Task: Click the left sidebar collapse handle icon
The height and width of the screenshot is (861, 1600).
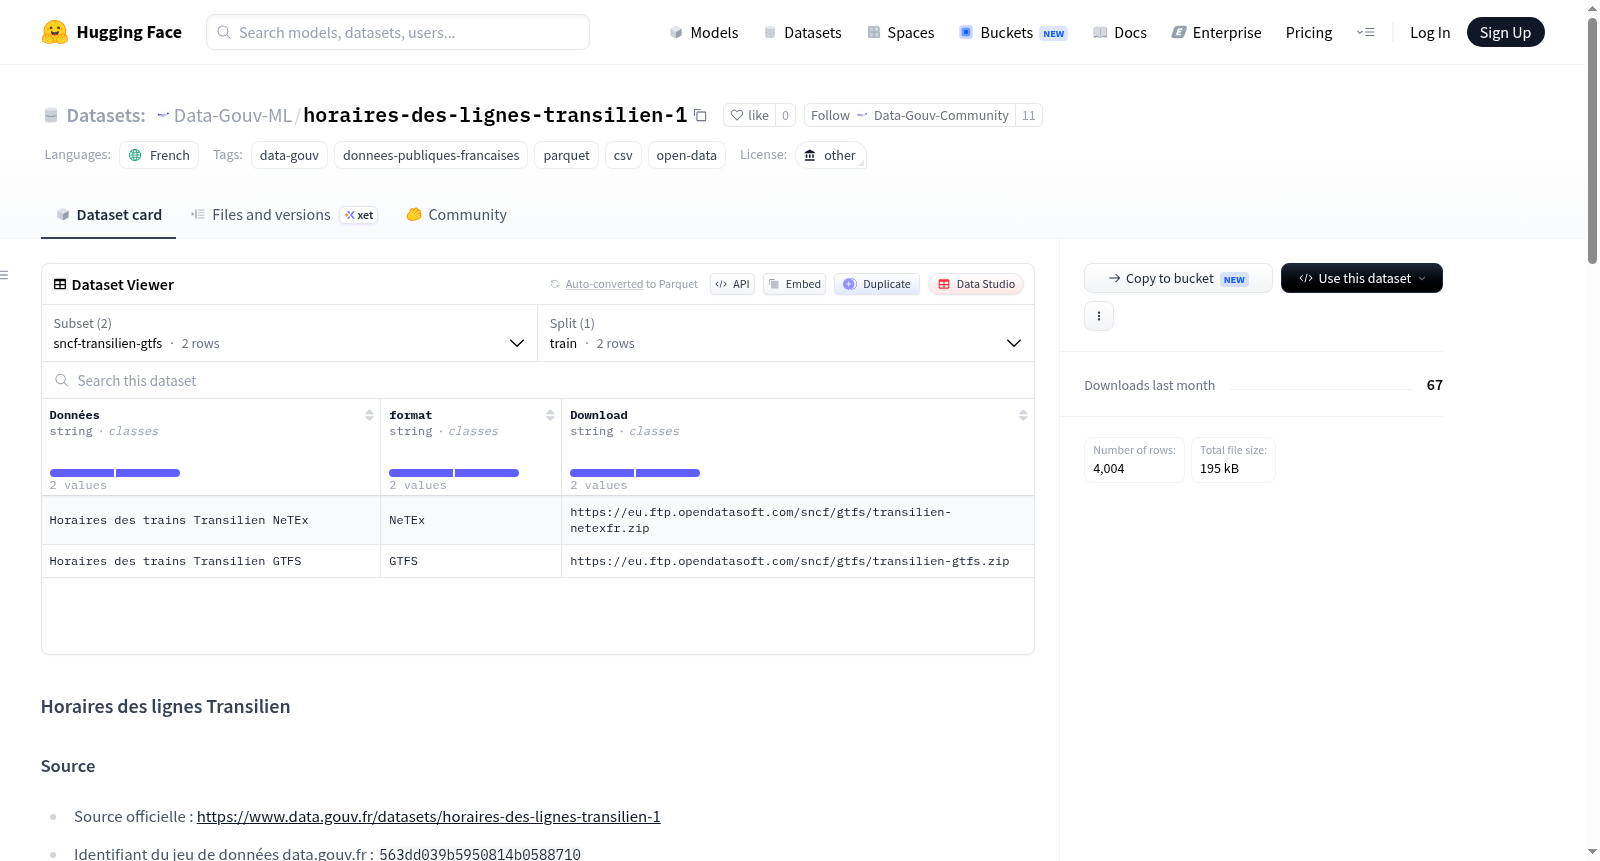Action: 4,275
